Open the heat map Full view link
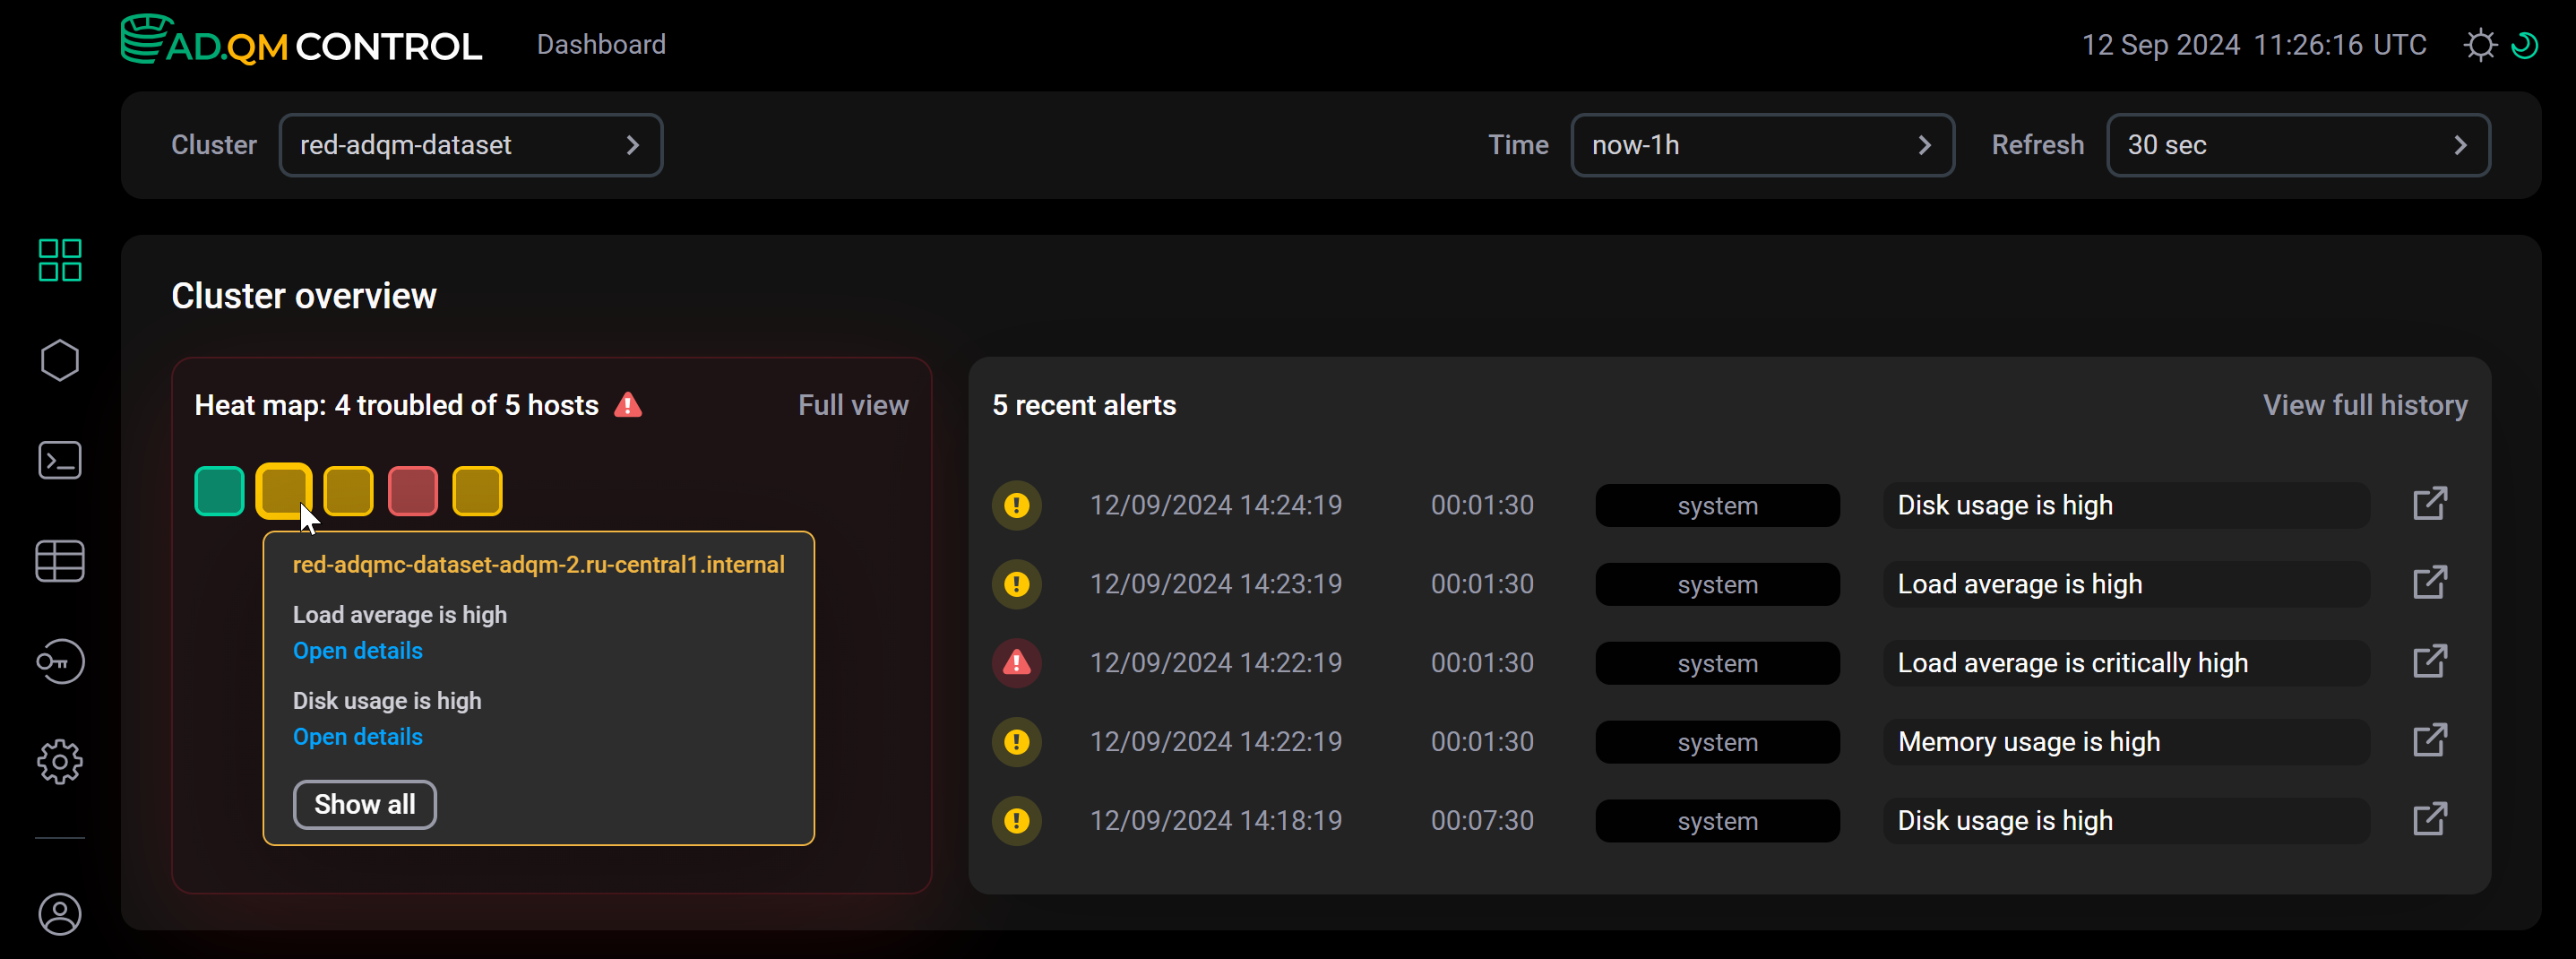This screenshot has width=2576, height=959. click(852, 405)
